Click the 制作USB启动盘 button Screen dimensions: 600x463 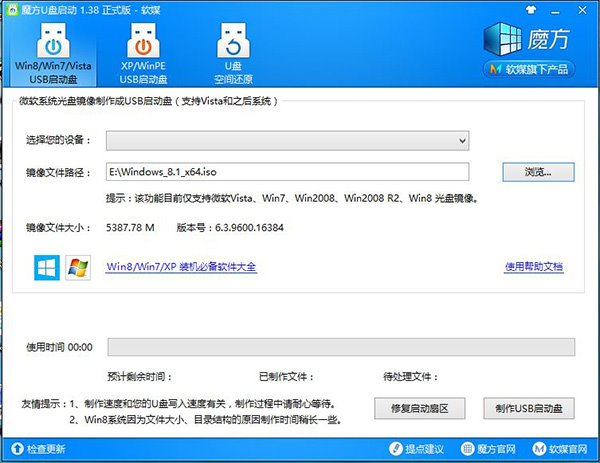[528, 408]
